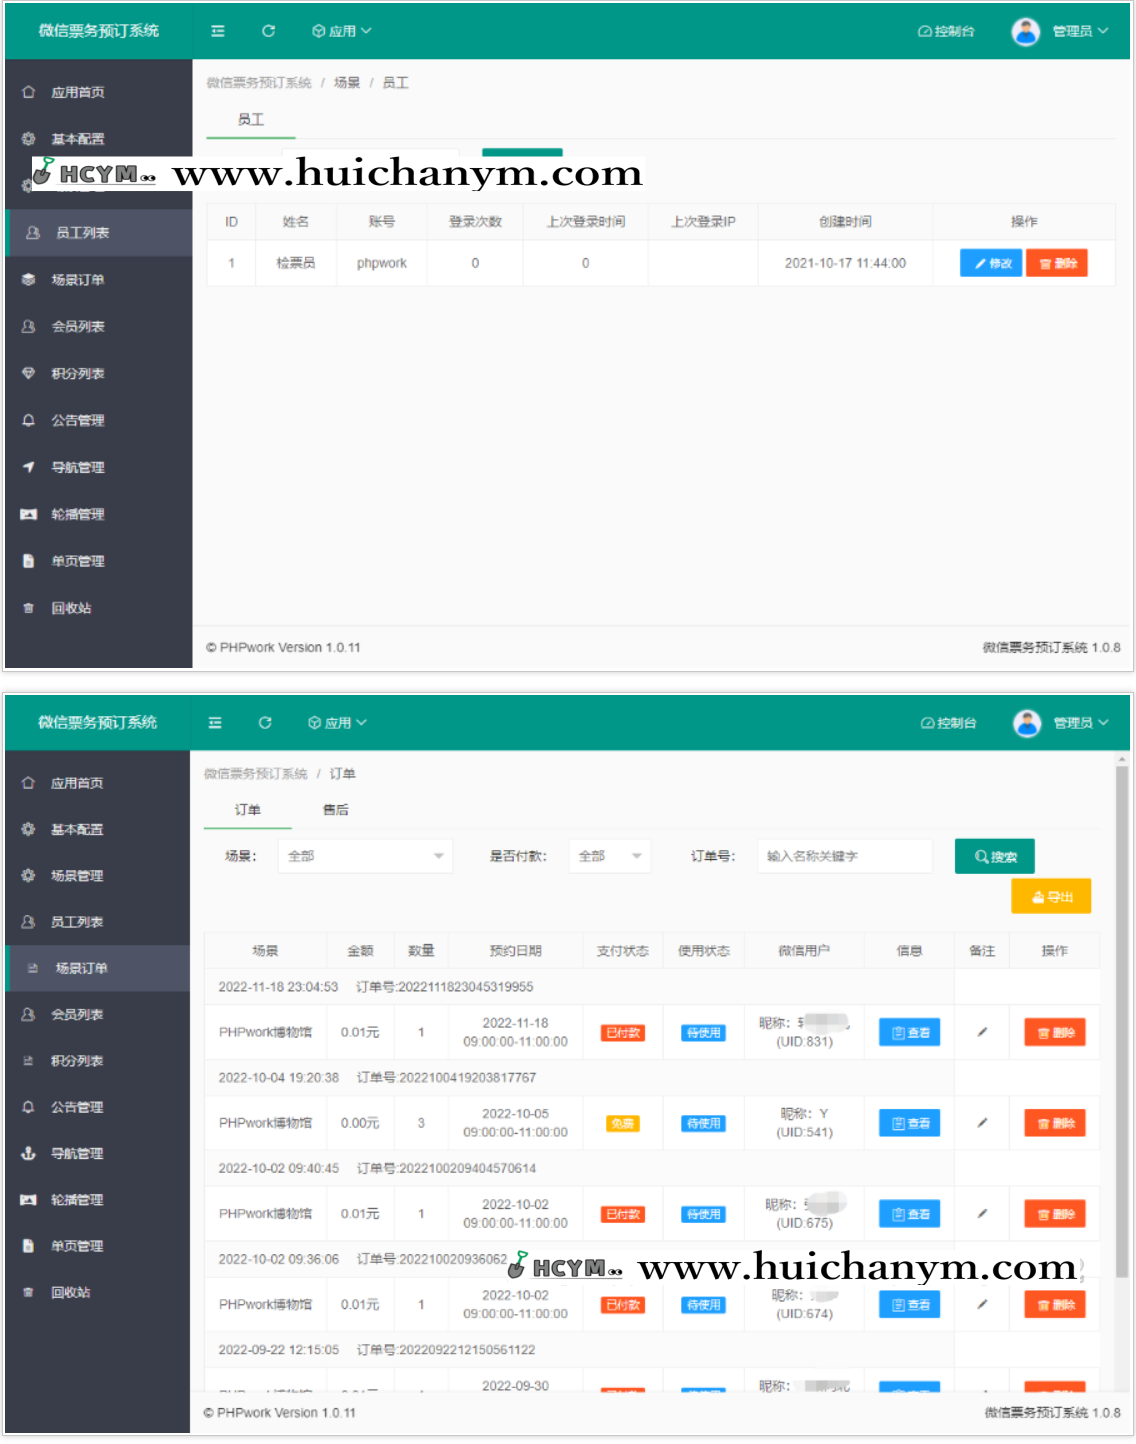Expand the 是否付款 payment filter dropdown
The height and width of the screenshot is (1444, 1136).
(608, 856)
